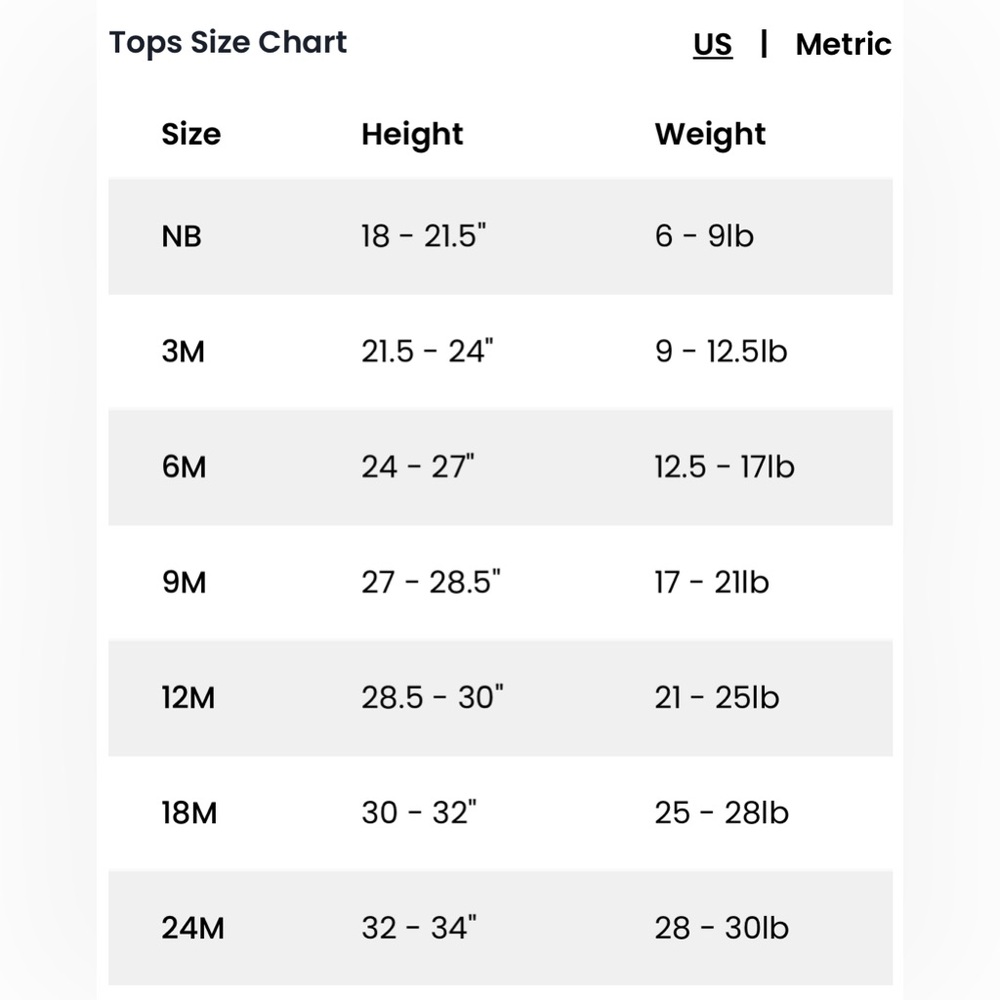1000x1000 pixels.
Task: Click the 12M size row label
Action: tap(188, 698)
